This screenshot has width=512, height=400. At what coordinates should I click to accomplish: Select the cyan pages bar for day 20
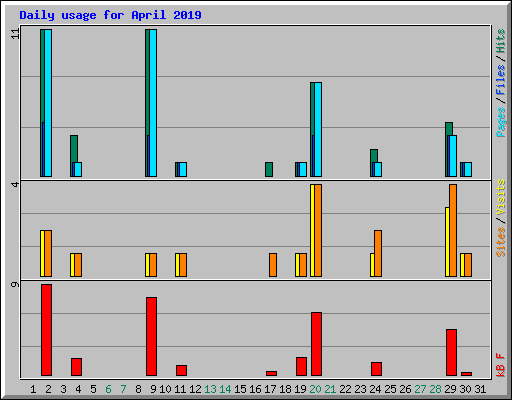[318, 129]
